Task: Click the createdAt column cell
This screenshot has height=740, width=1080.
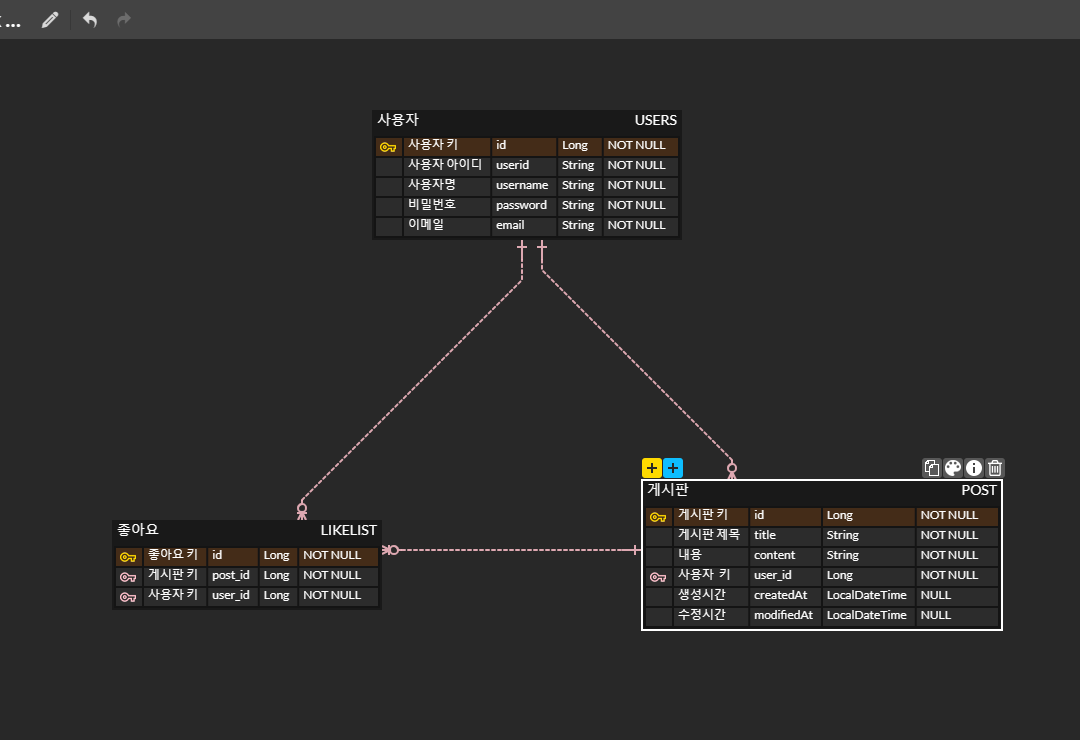Action: (x=785, y=595)
